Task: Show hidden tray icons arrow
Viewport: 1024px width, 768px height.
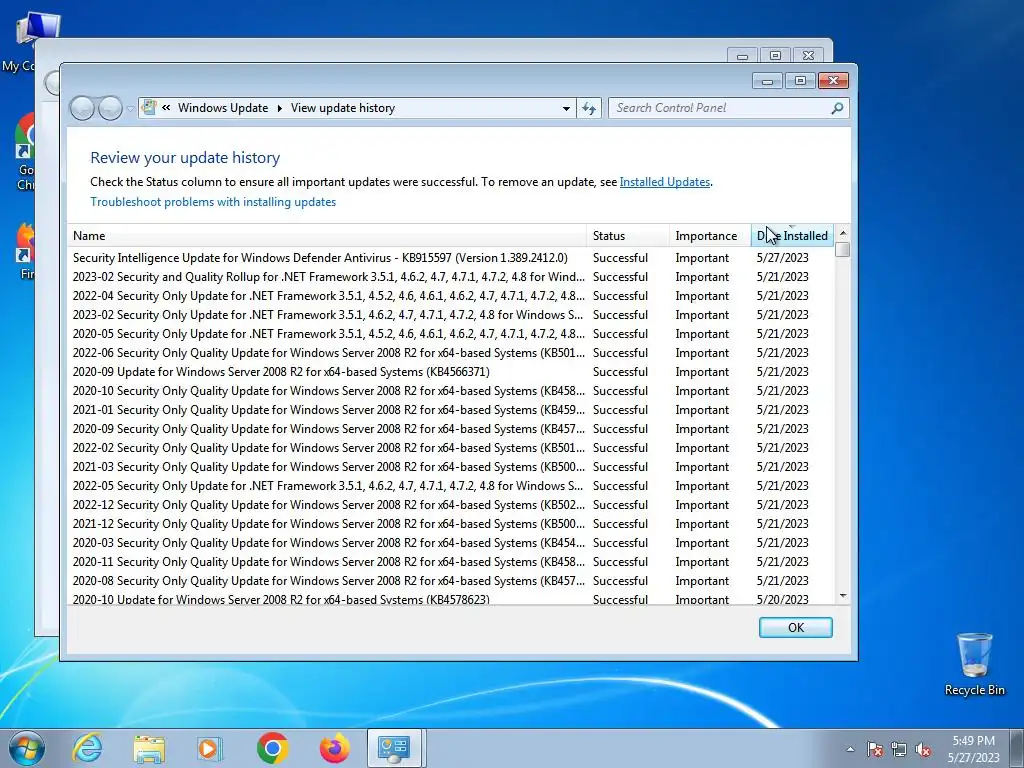Action: (850, 750)
